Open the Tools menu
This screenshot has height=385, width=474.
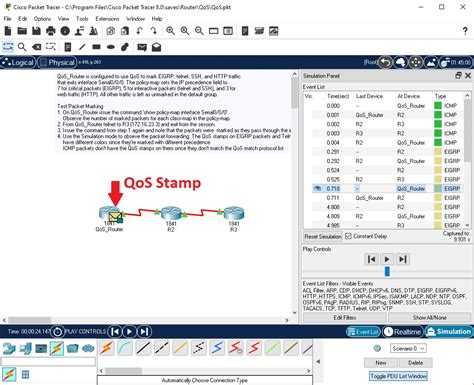[82, 19]
